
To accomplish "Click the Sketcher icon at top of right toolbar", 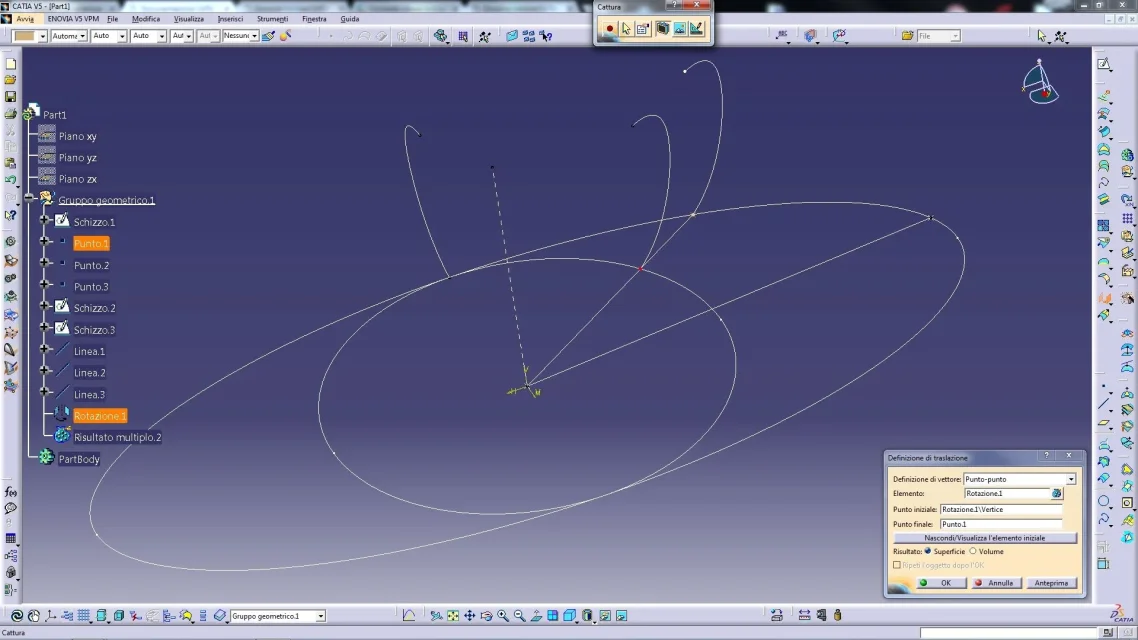I will tap(1104, 65).
